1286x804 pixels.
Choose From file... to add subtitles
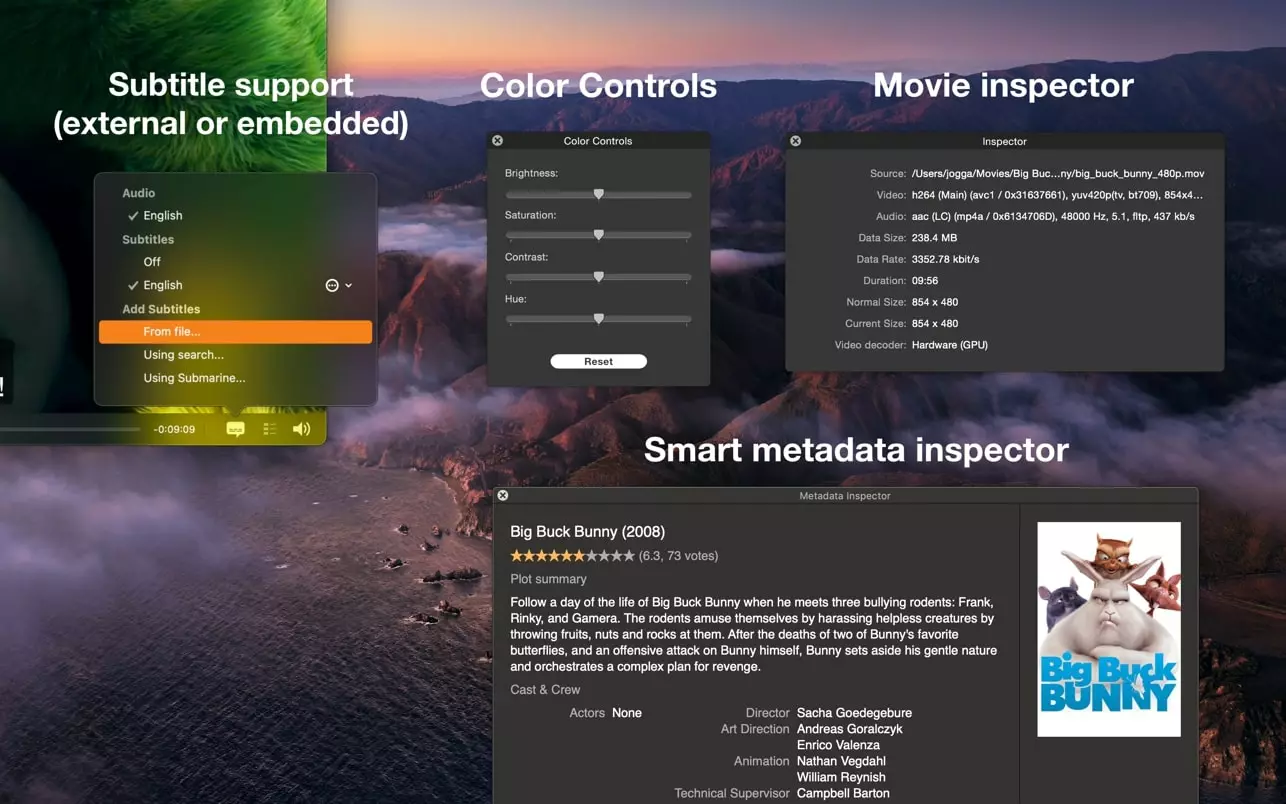click(172, 332)
